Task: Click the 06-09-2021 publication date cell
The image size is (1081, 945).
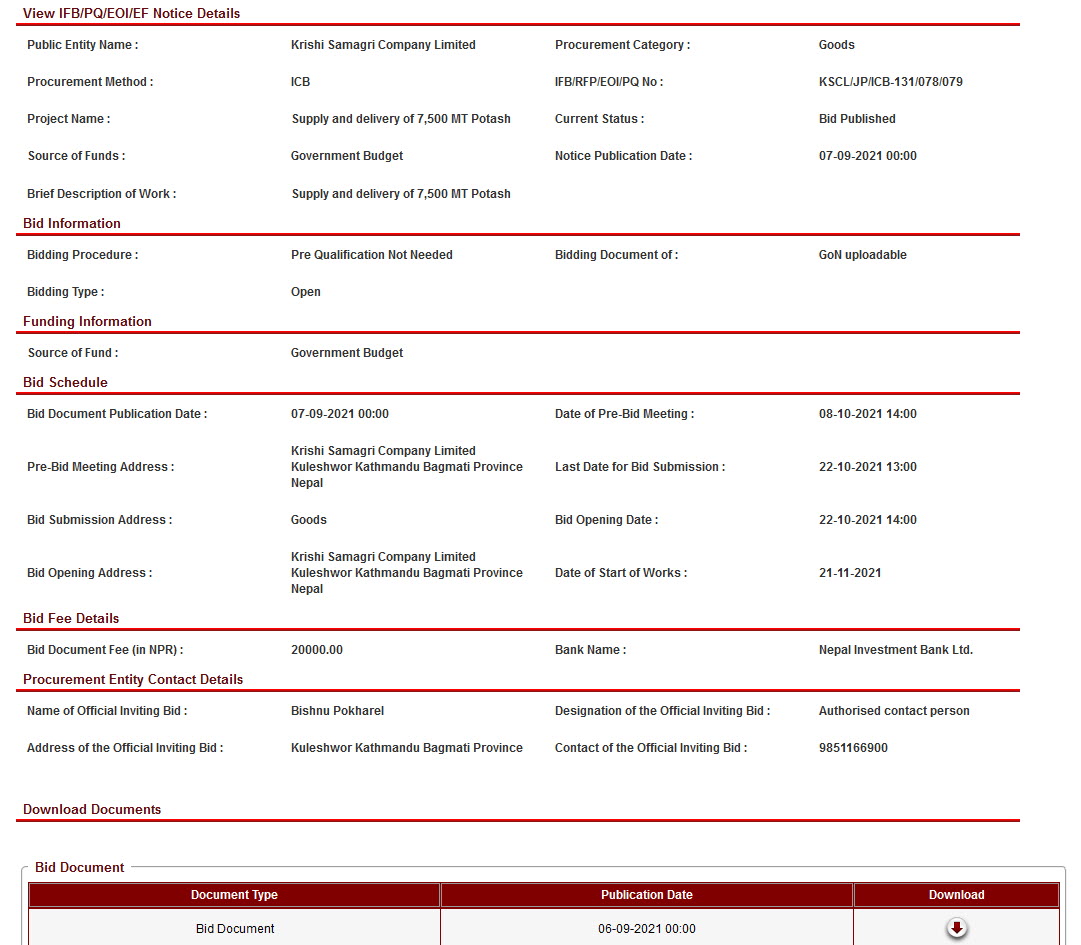Action: 646,929
